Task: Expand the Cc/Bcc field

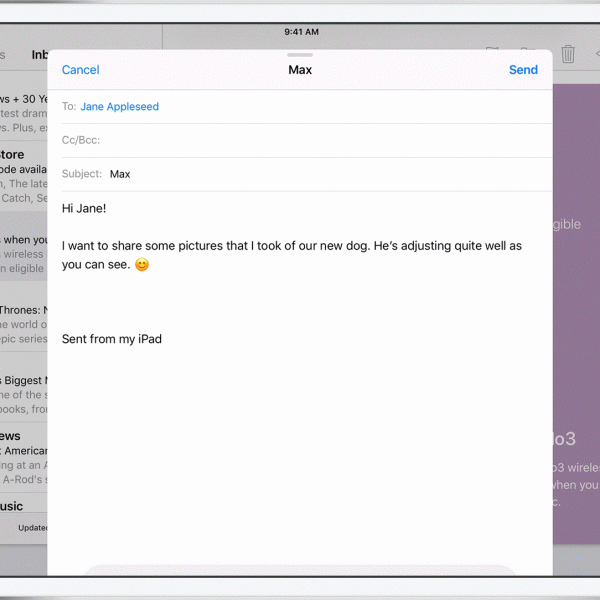Action: [x=307, y=140]
